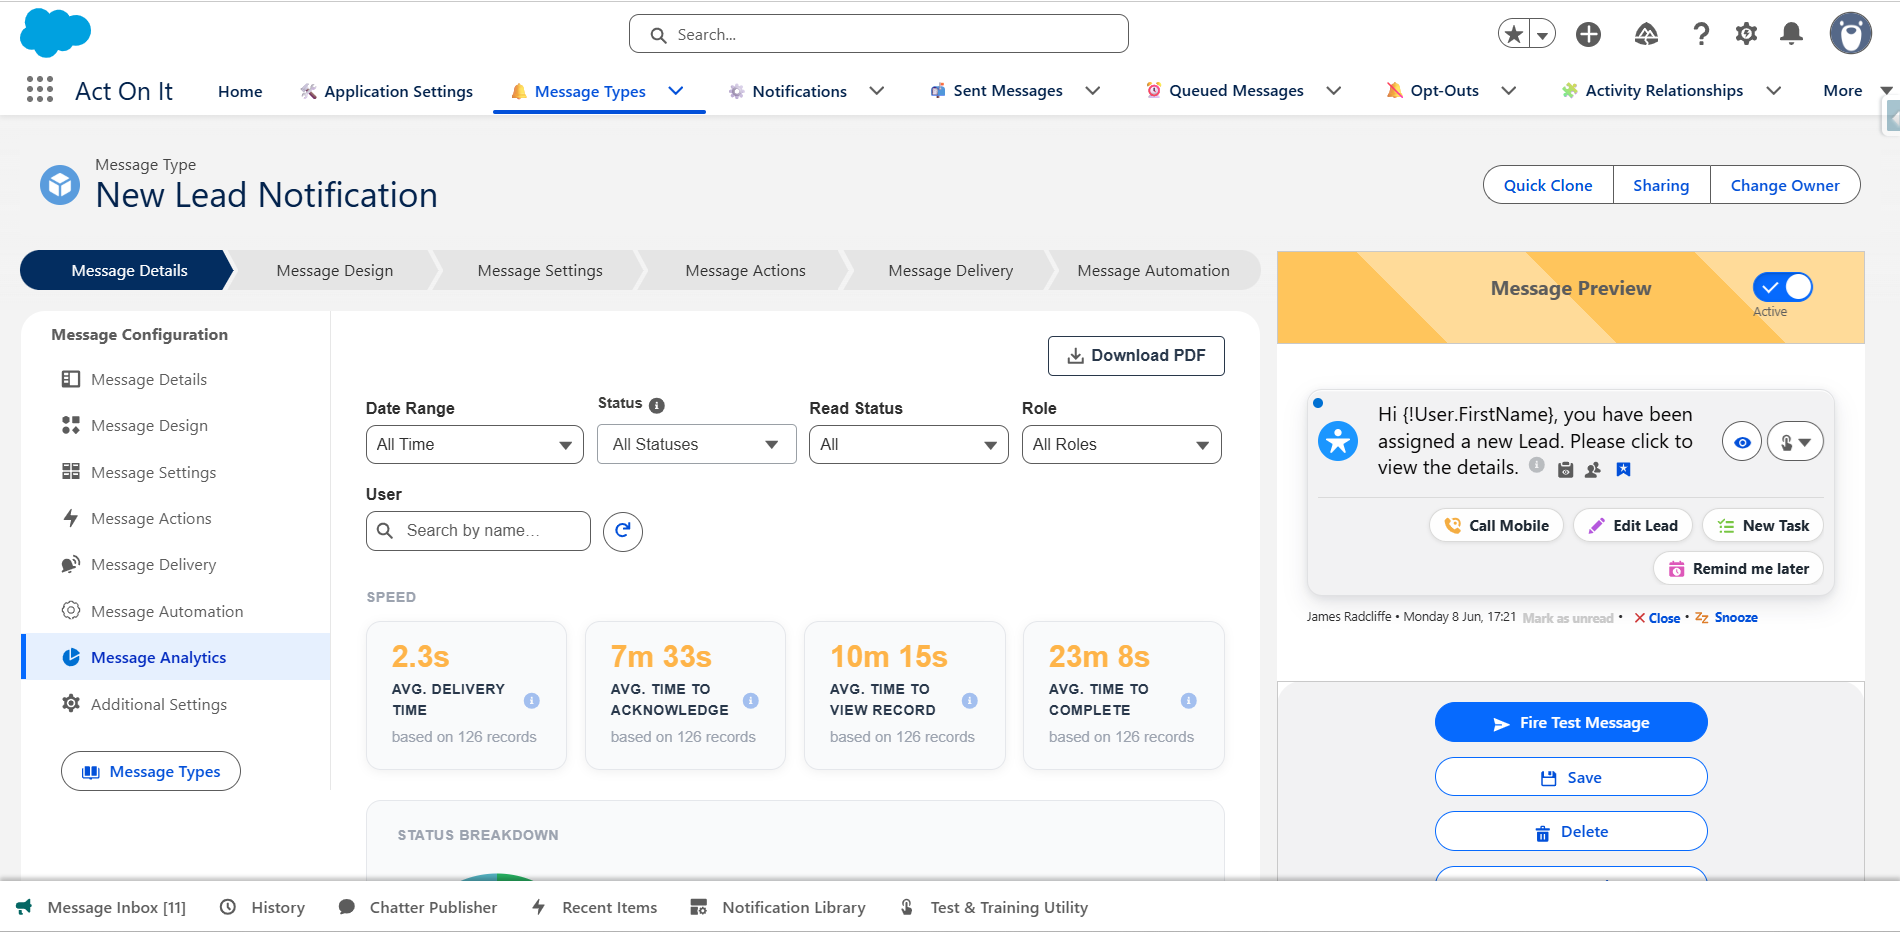
Task: Go to the Home tab
Action: pos(240,91)
